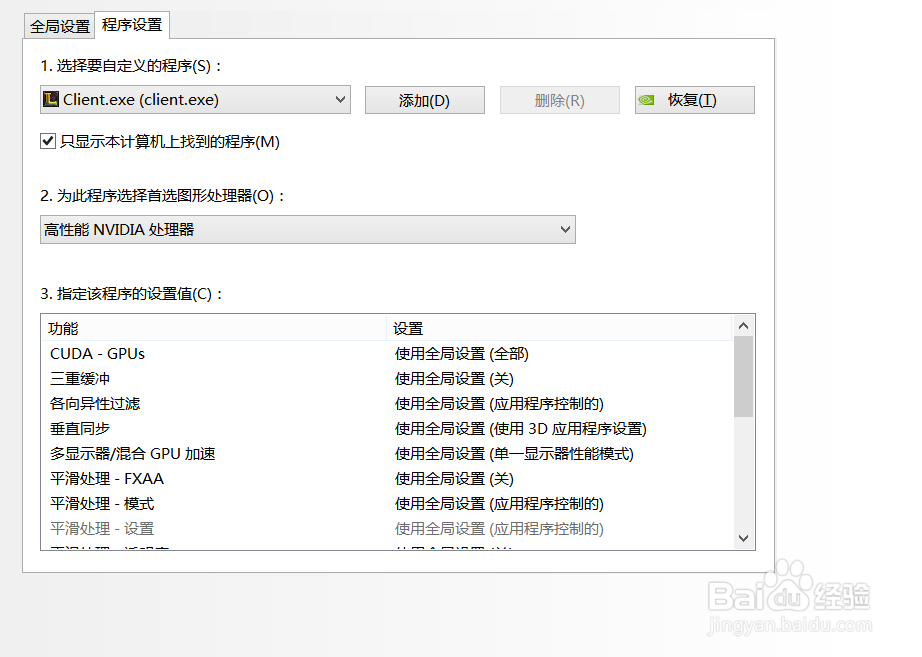Select the 平滑处理 - FXAA row
Image resolution: width=922 pixels, height=657 pixels.
[x=387, y=479]
